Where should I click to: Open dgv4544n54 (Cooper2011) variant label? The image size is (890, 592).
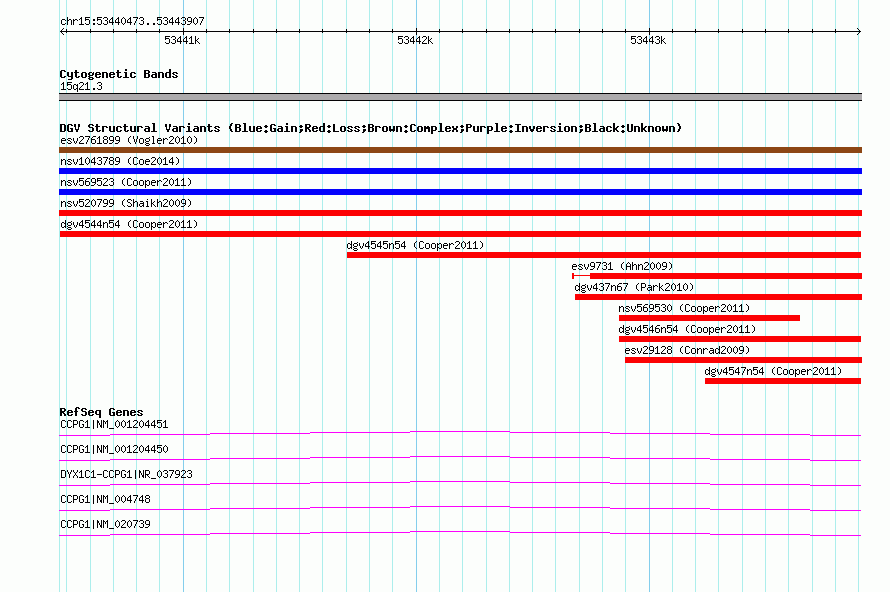tap(129, 224)
